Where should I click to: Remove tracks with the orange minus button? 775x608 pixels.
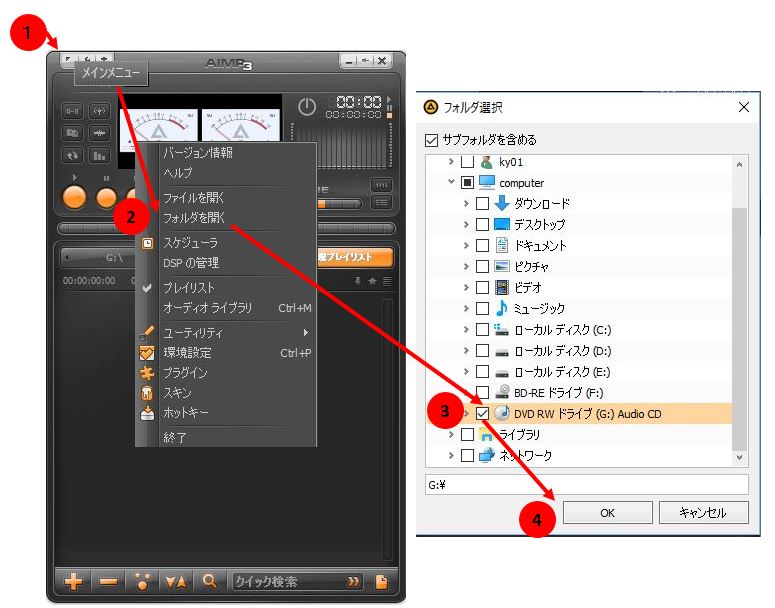(108, 581)
